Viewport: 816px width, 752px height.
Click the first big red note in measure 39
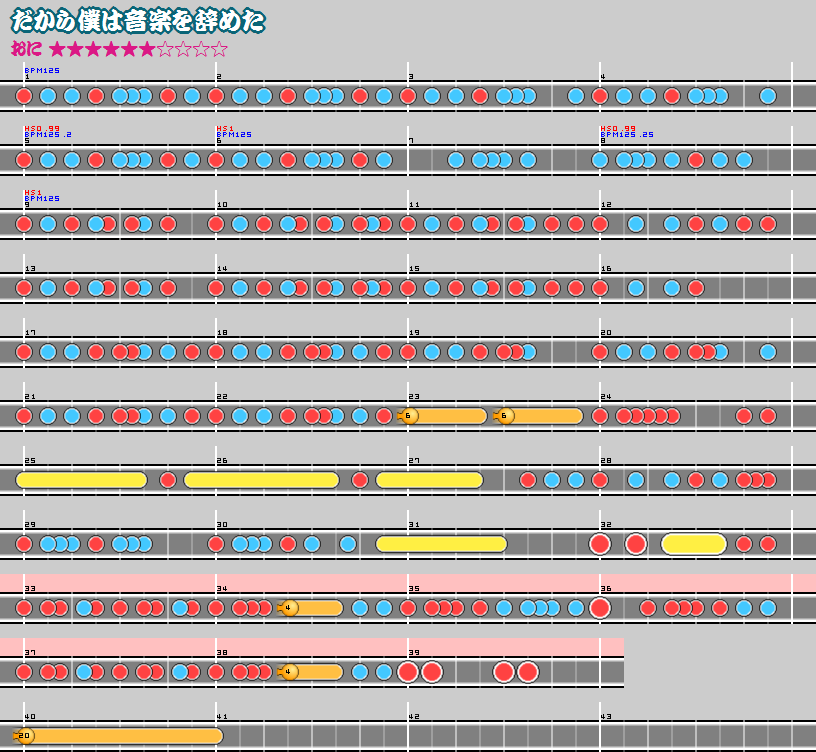pyautogui.click(x=408, y=672)
